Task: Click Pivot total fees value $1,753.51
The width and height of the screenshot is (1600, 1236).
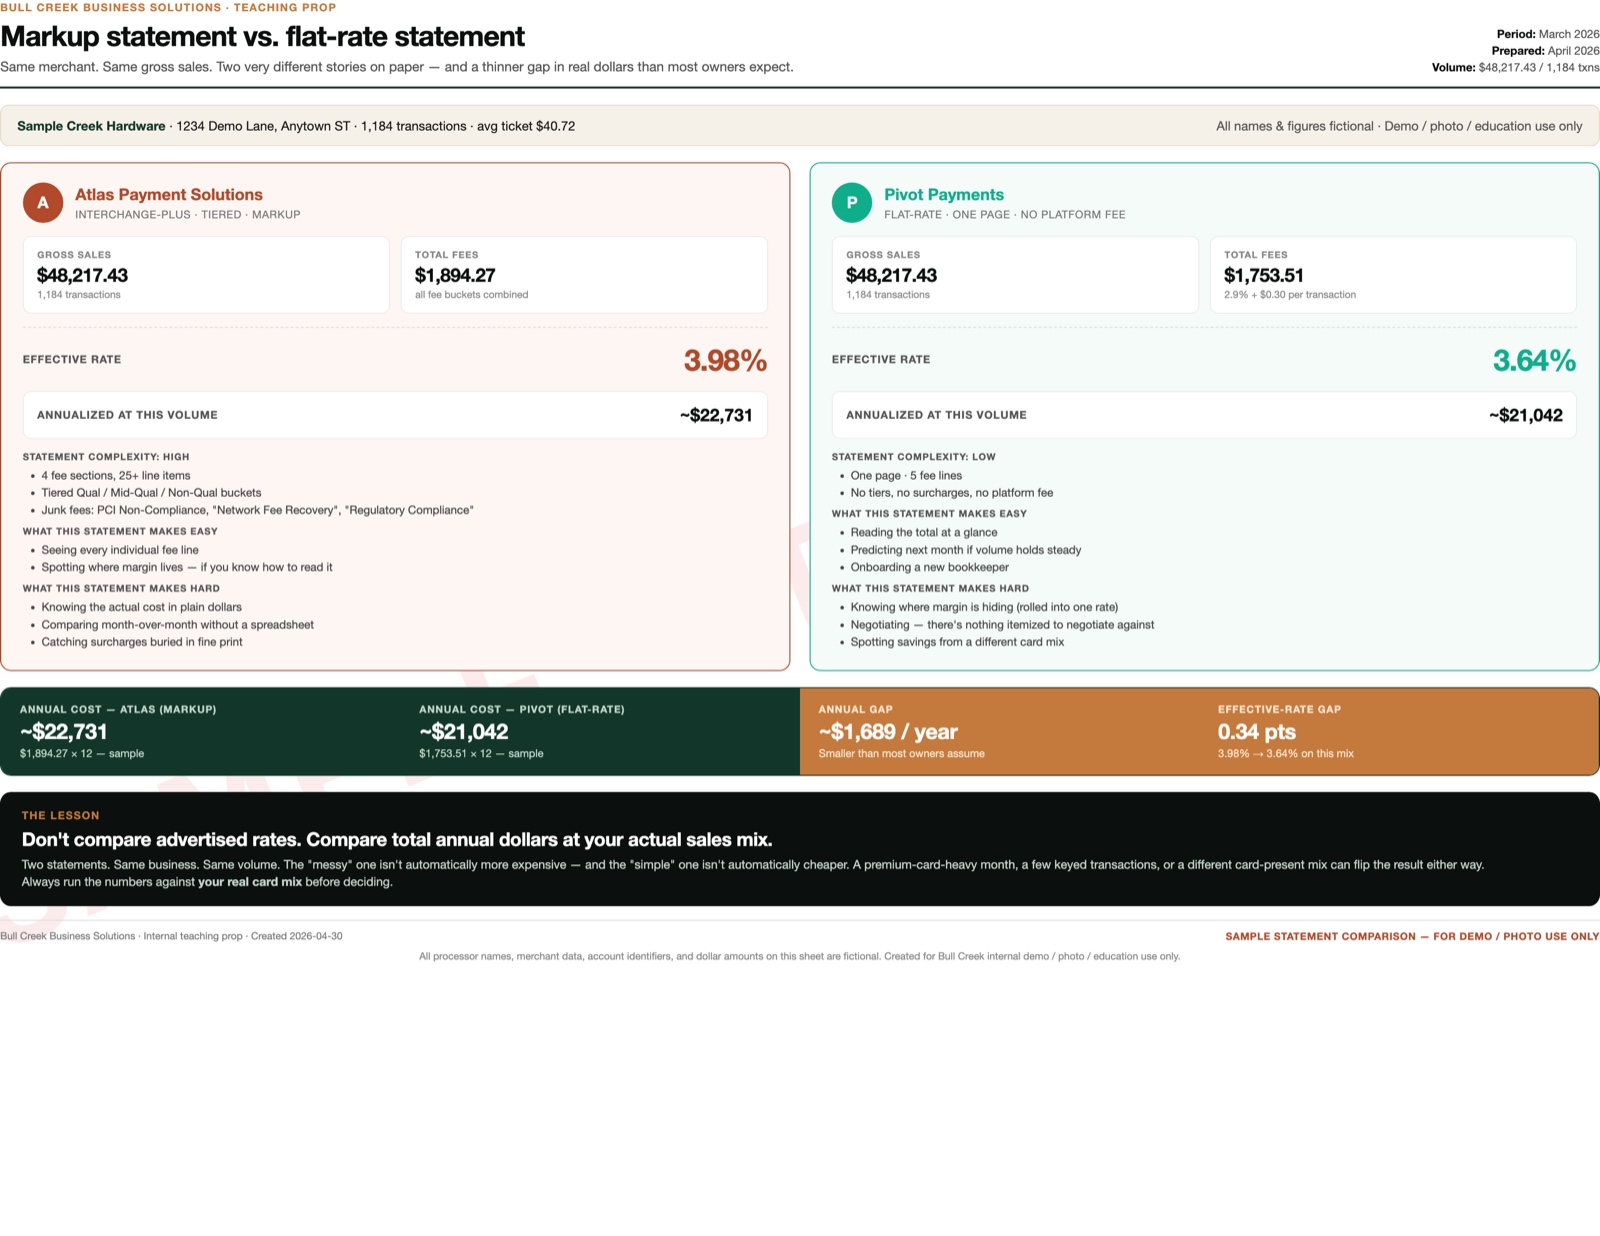Action: 1264,275
